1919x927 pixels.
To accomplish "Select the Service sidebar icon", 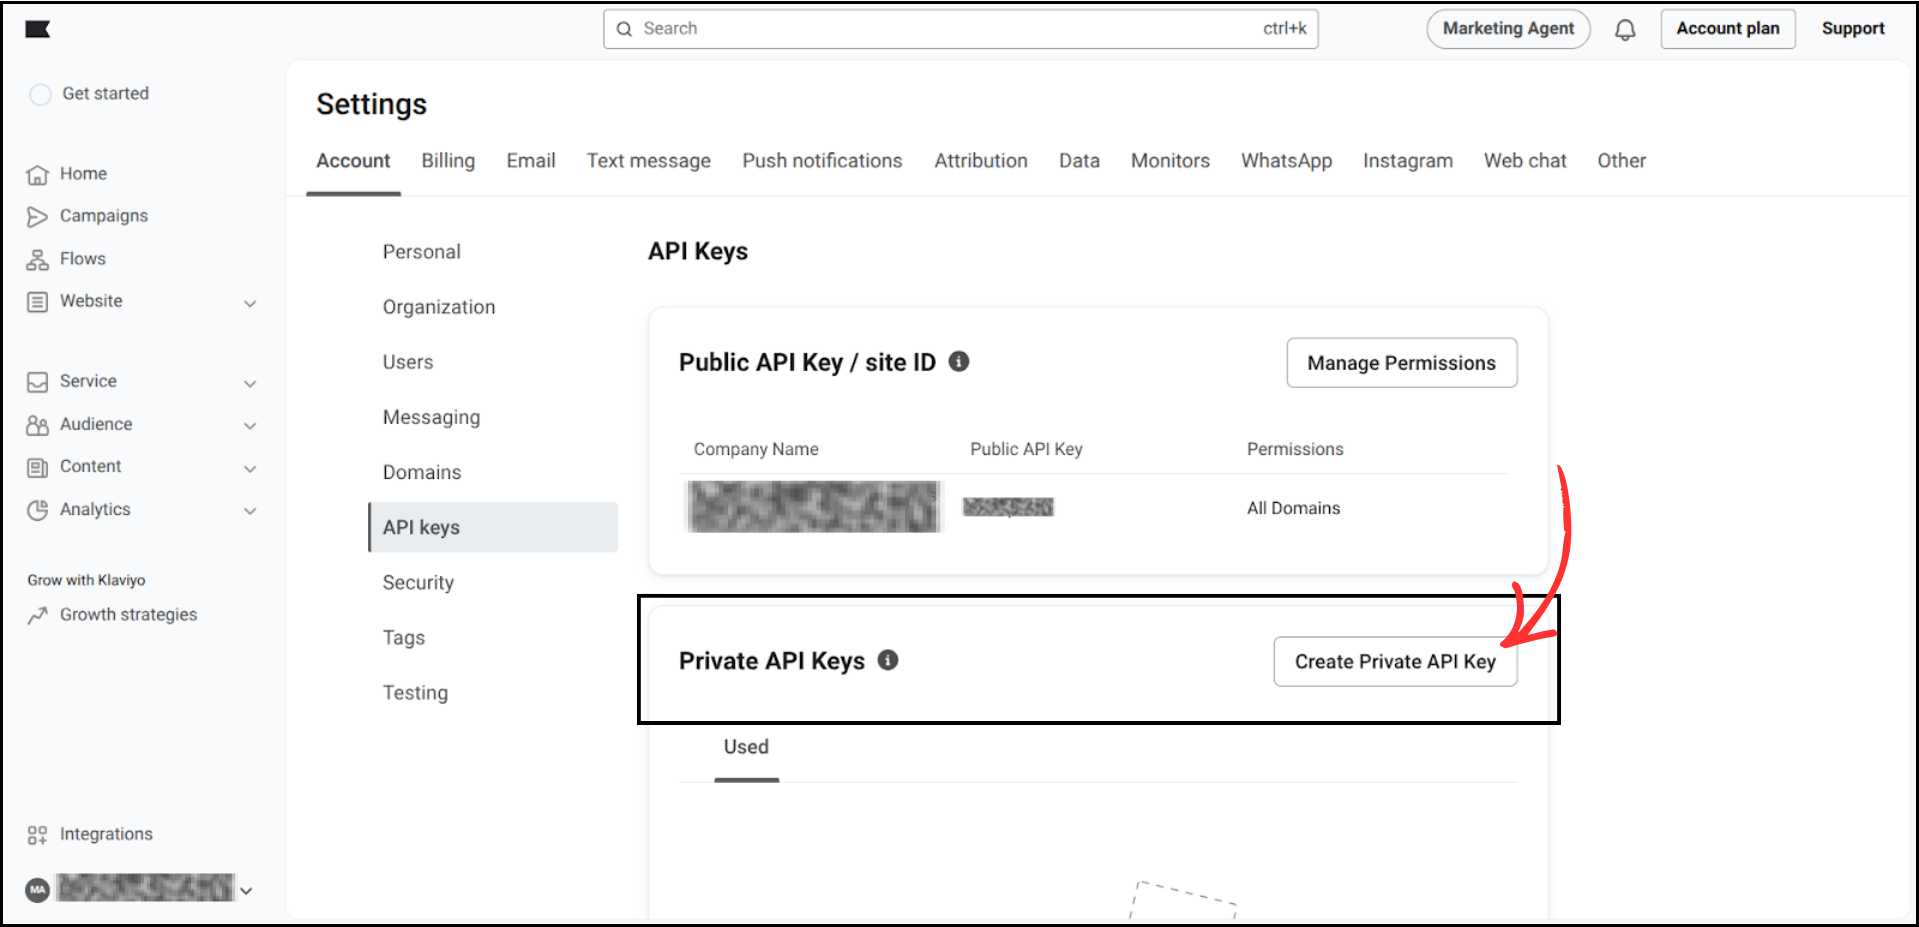I will [37, 381].
